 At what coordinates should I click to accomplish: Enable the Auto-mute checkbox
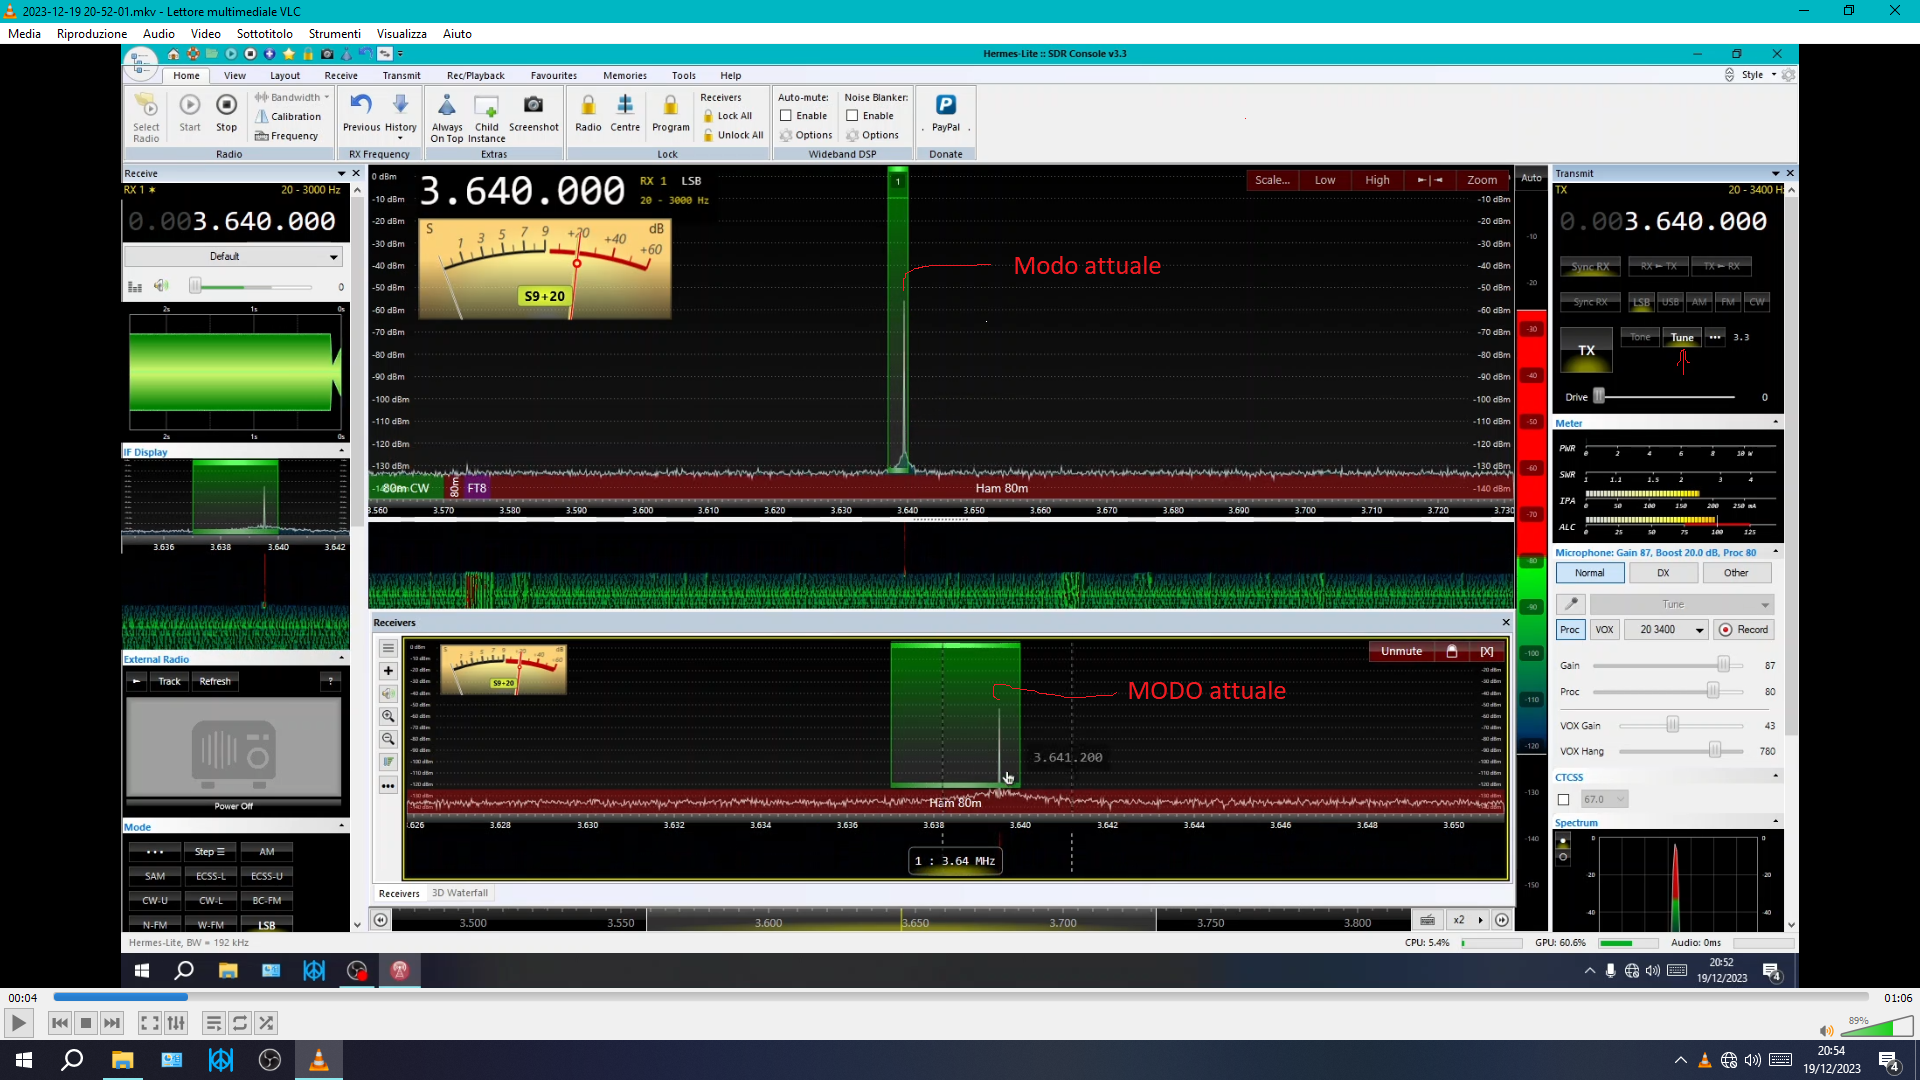coord(786,116)
